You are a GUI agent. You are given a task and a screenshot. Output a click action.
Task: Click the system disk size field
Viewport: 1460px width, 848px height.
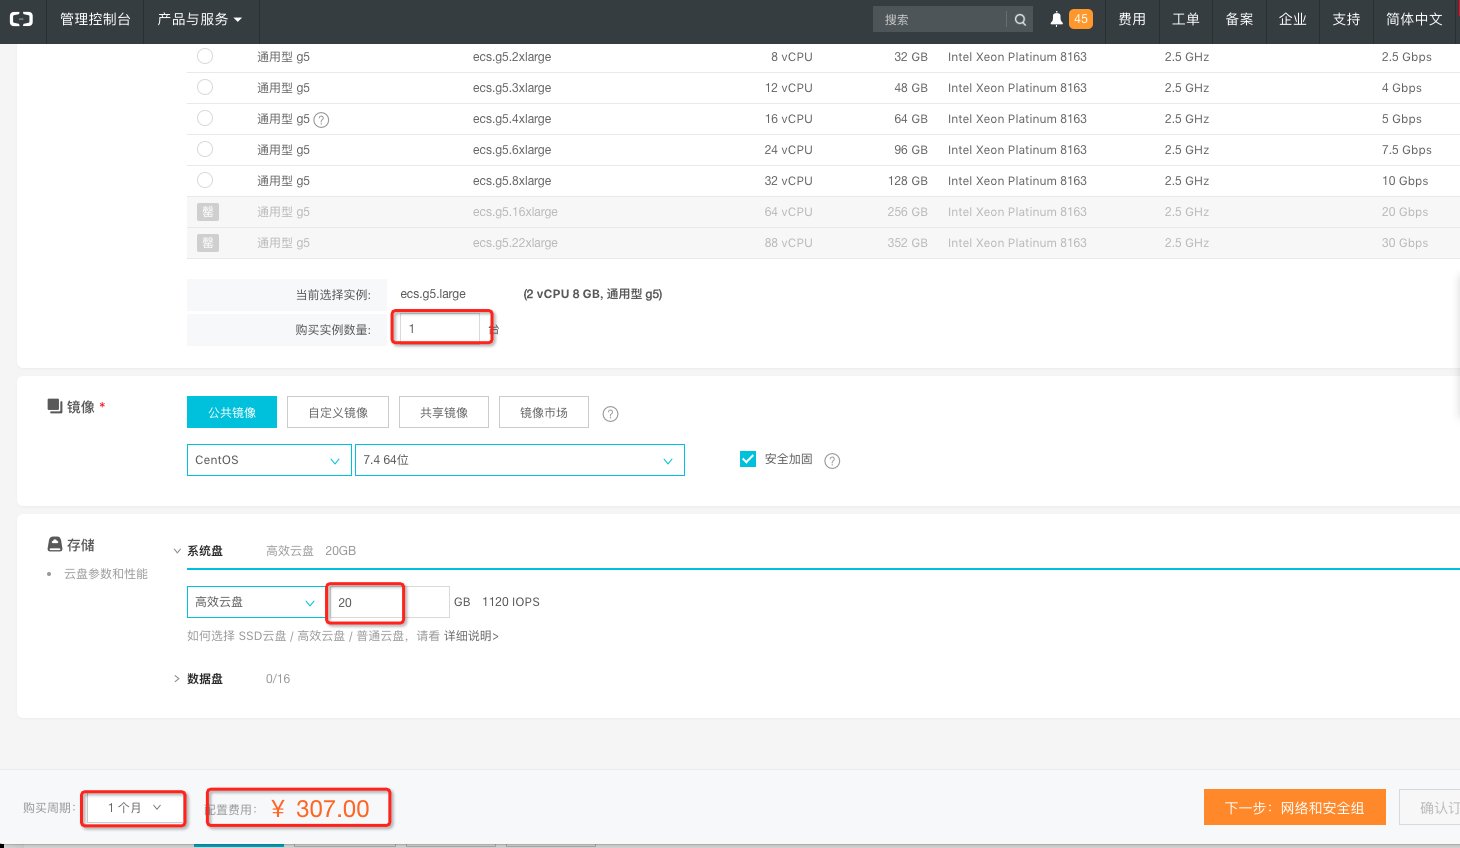390,602
